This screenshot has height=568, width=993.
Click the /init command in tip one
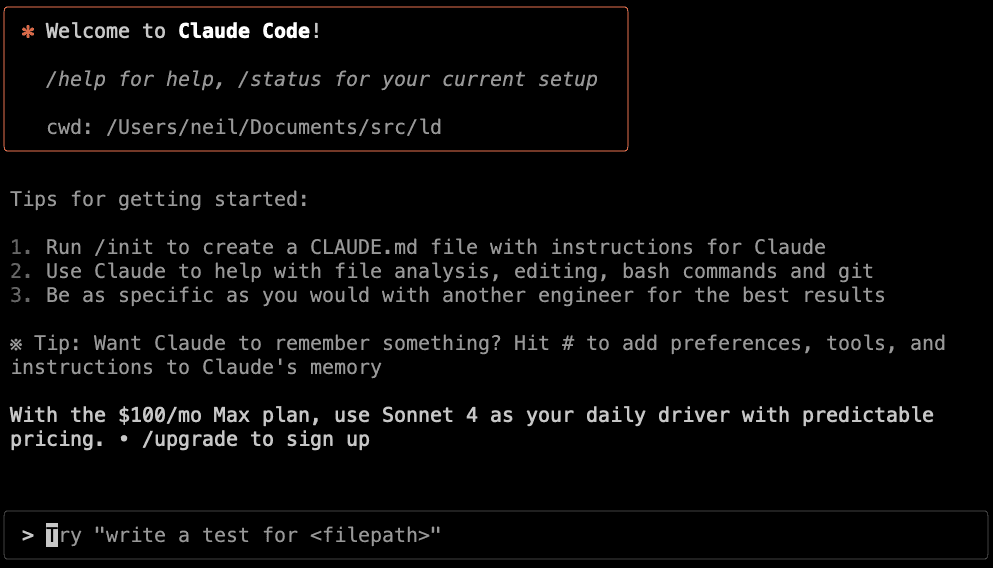[x=123, y=247]
